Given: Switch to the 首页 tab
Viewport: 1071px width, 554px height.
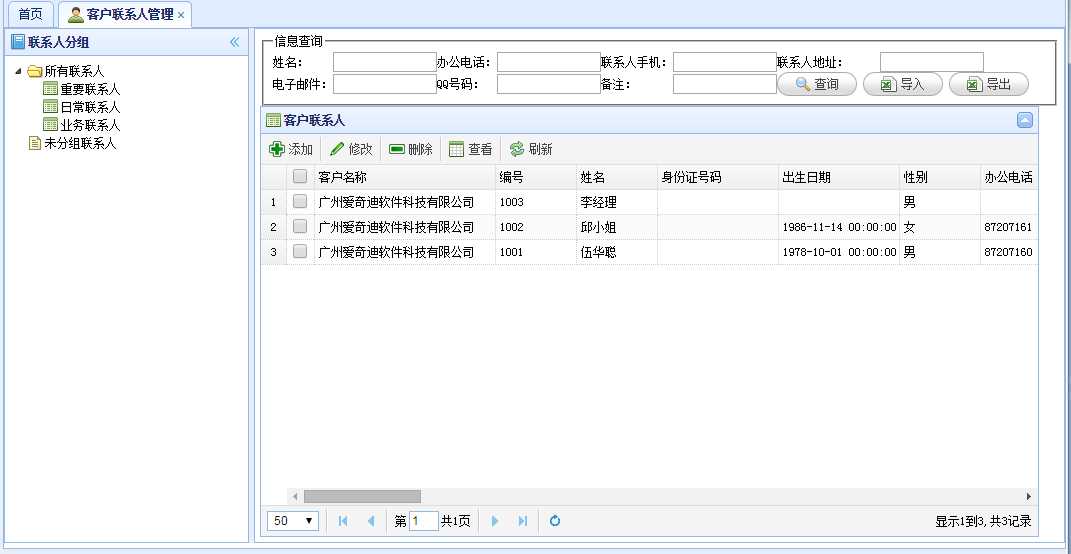Looking at the screenshot, I should [x=30, y=14].
